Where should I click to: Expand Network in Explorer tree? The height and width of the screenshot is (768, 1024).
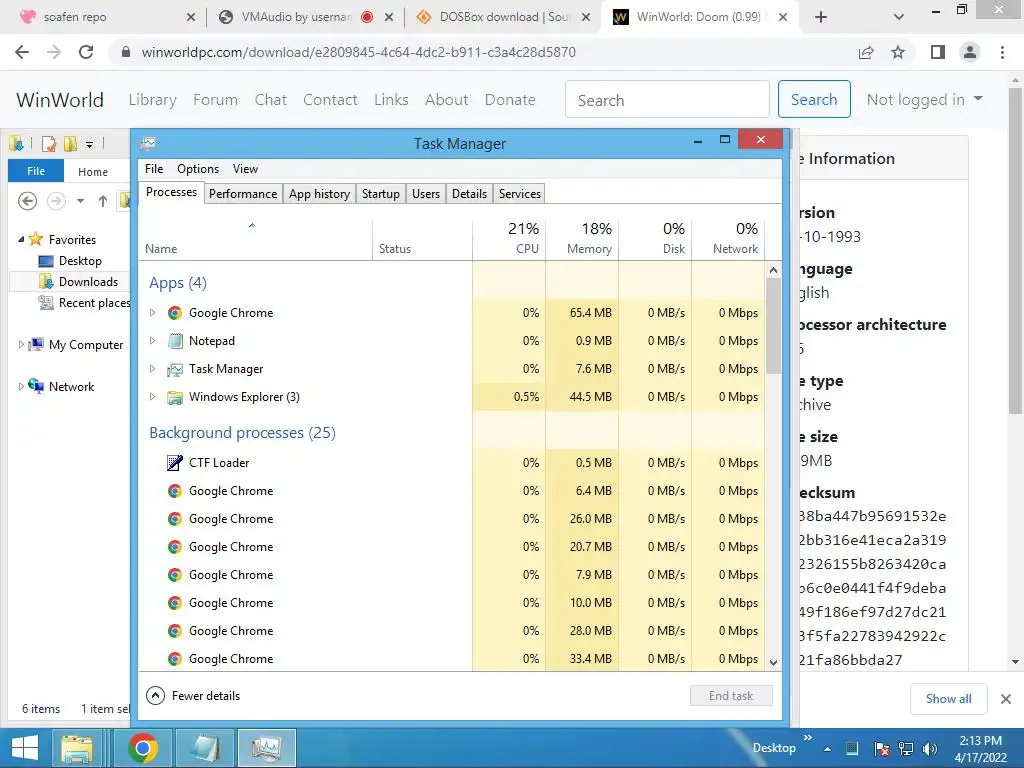pyautogui.click(x=21, y=387)
